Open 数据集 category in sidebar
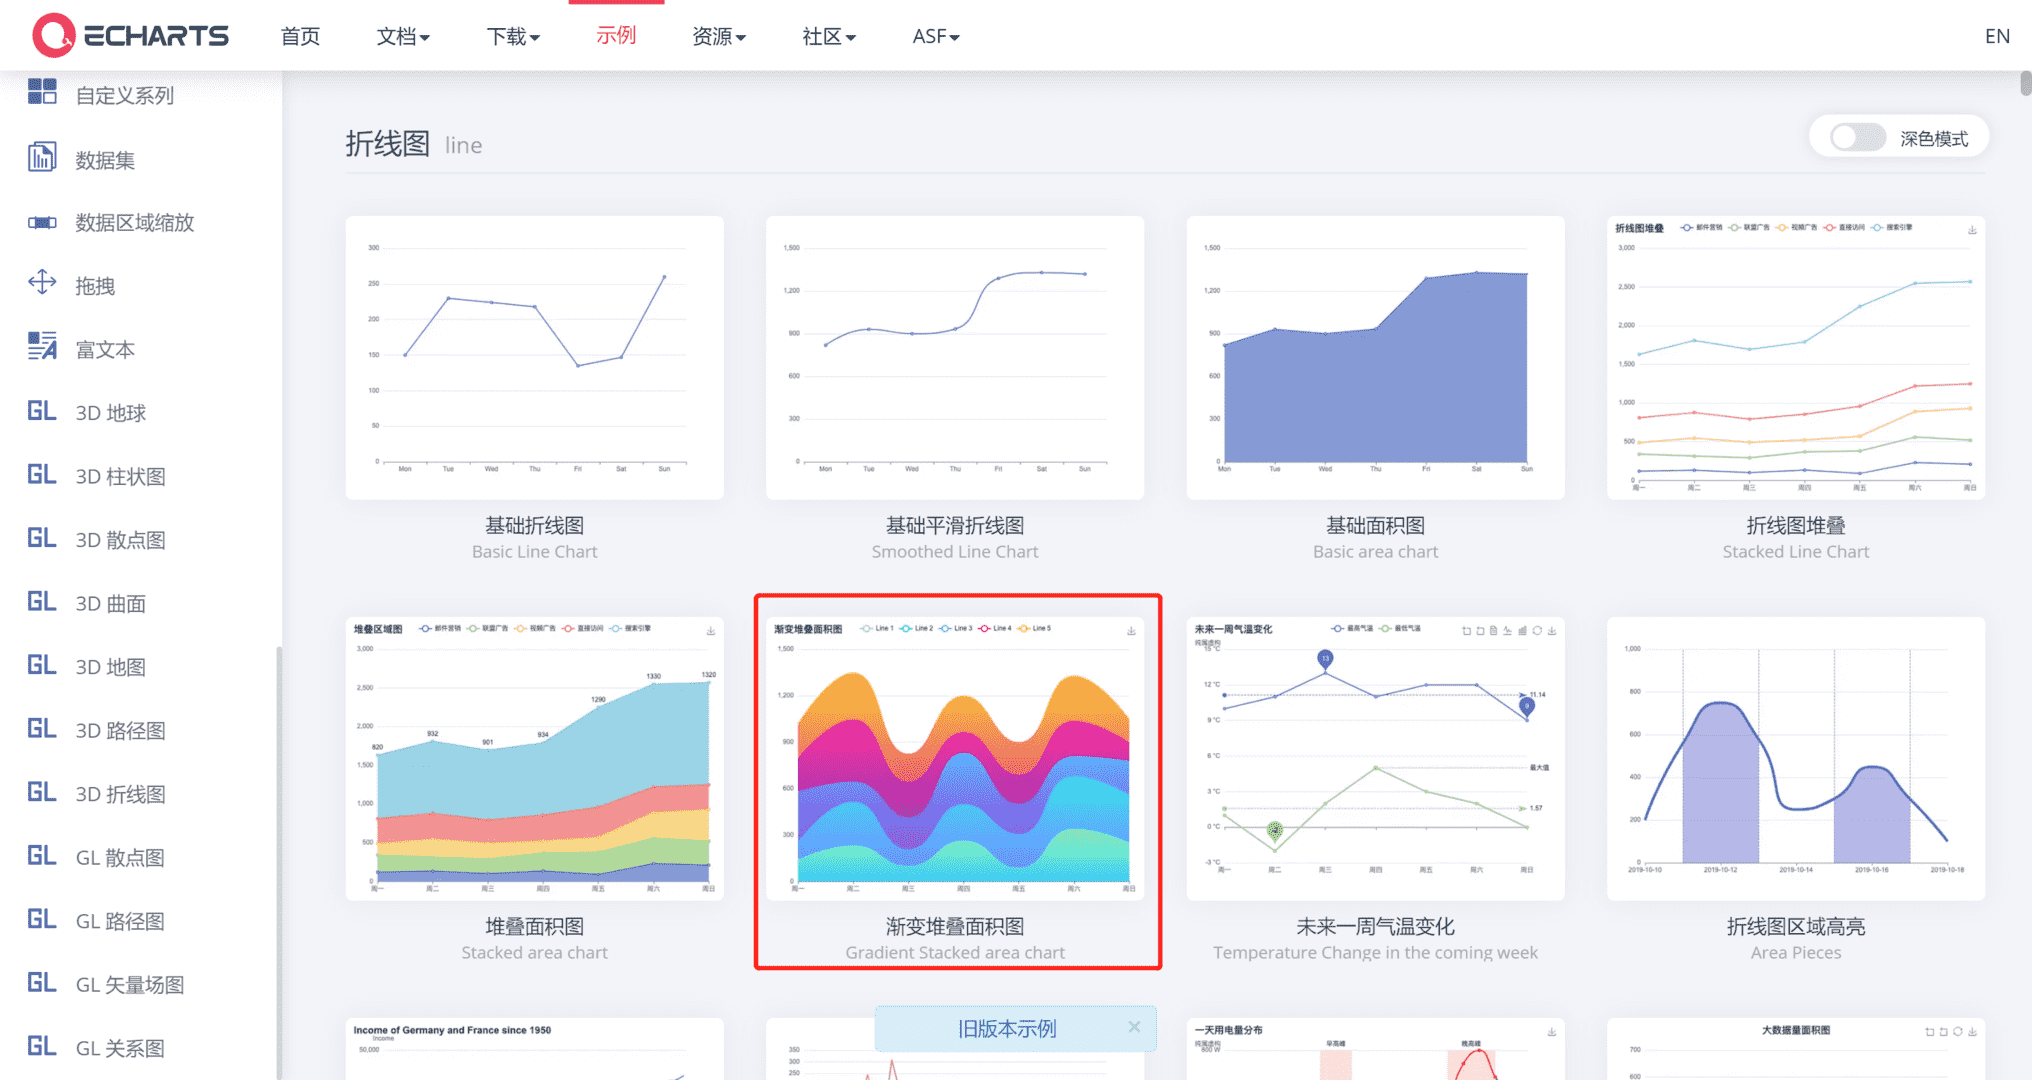 105,160
